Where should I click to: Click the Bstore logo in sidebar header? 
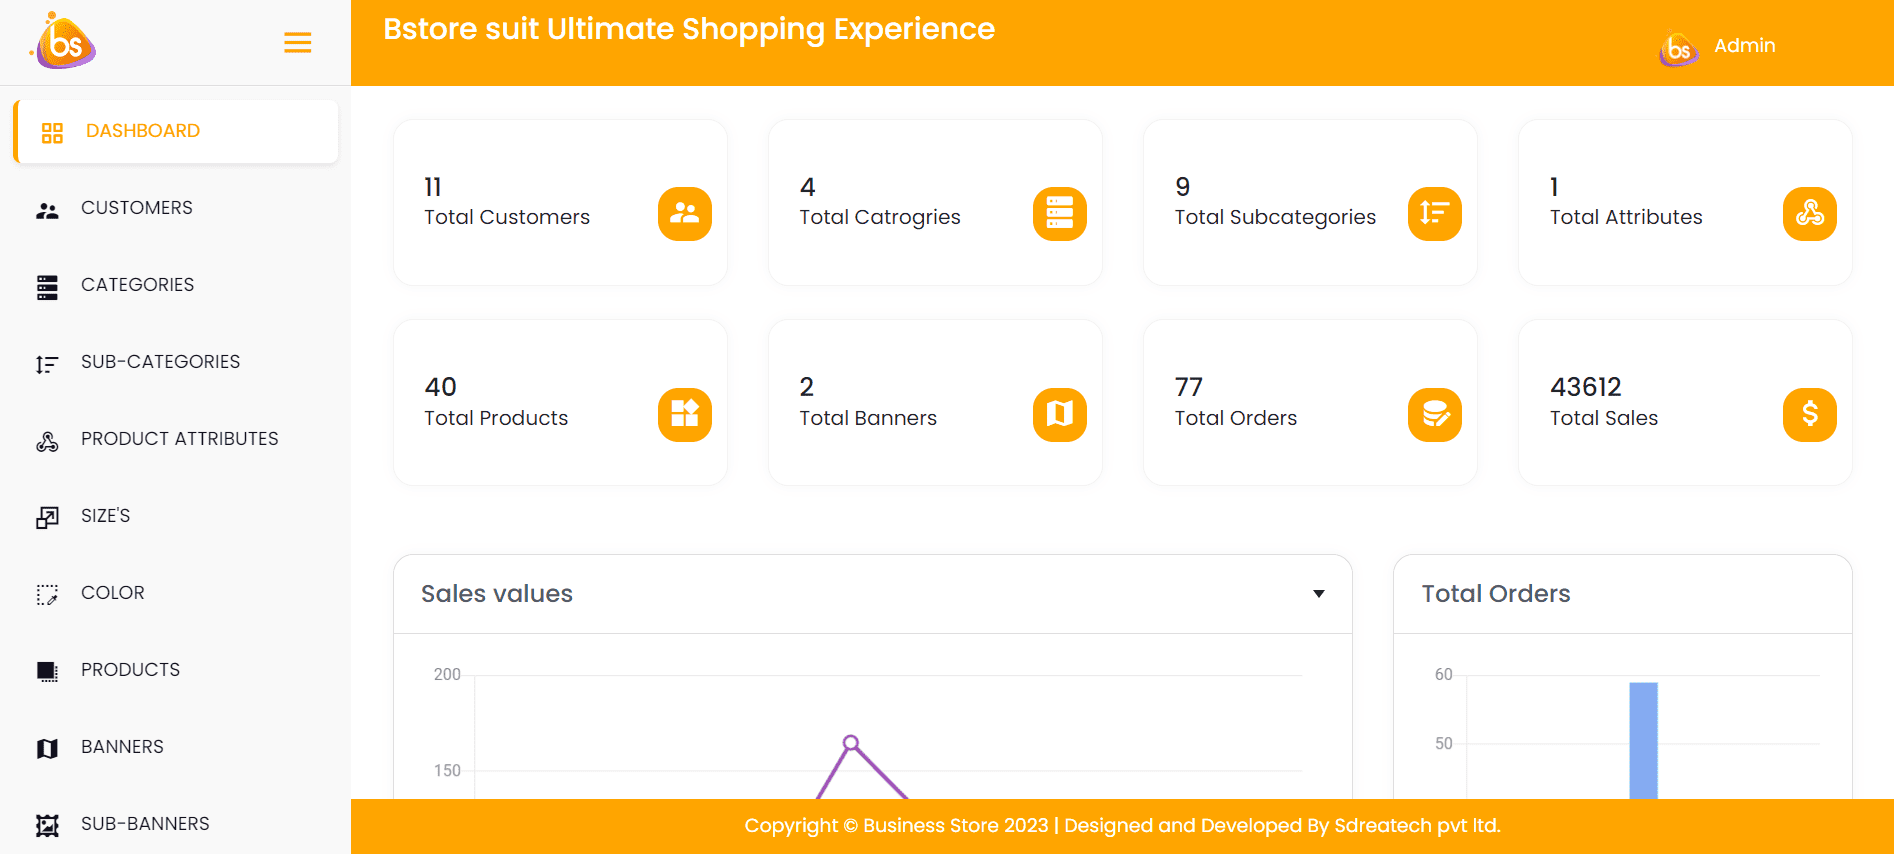coord(64,42)
